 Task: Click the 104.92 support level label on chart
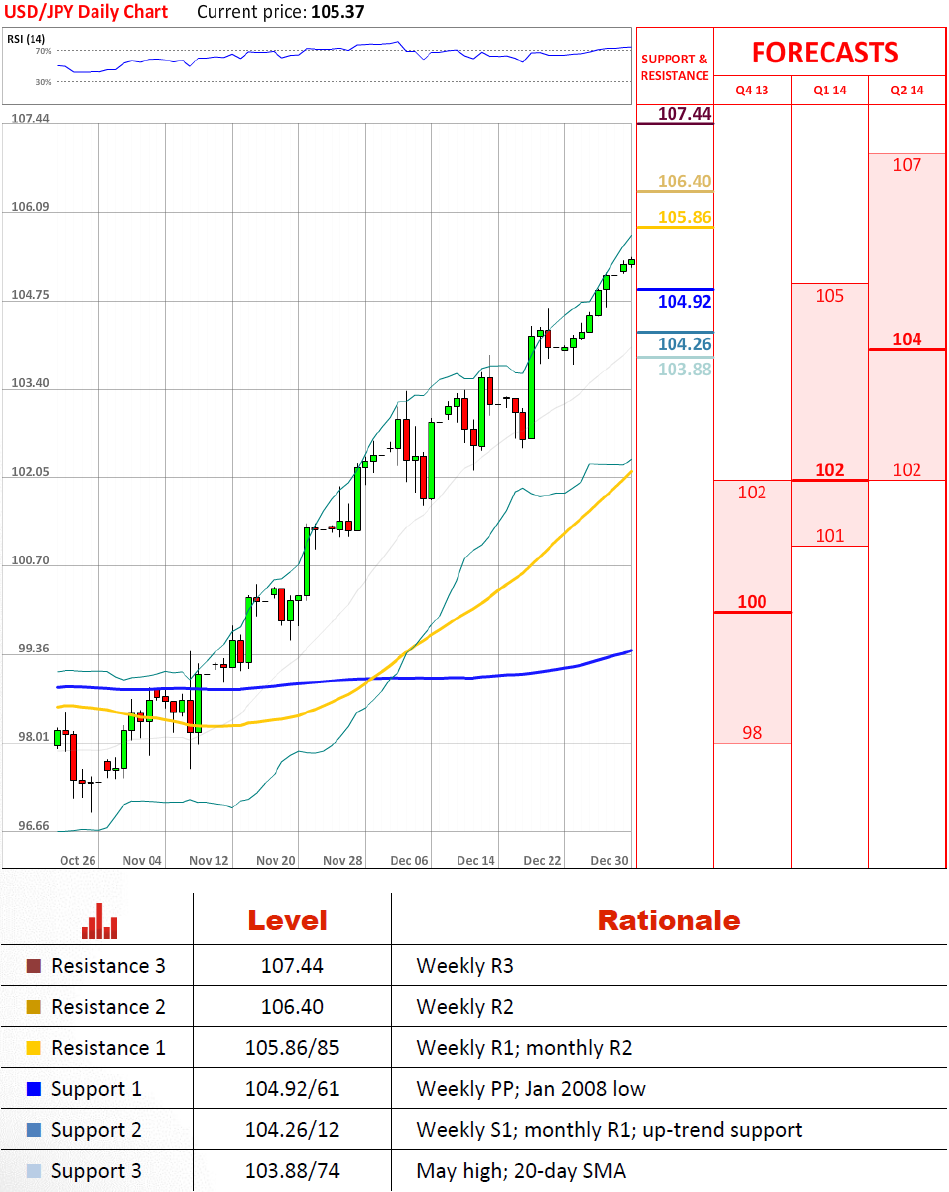pos(684,301)
